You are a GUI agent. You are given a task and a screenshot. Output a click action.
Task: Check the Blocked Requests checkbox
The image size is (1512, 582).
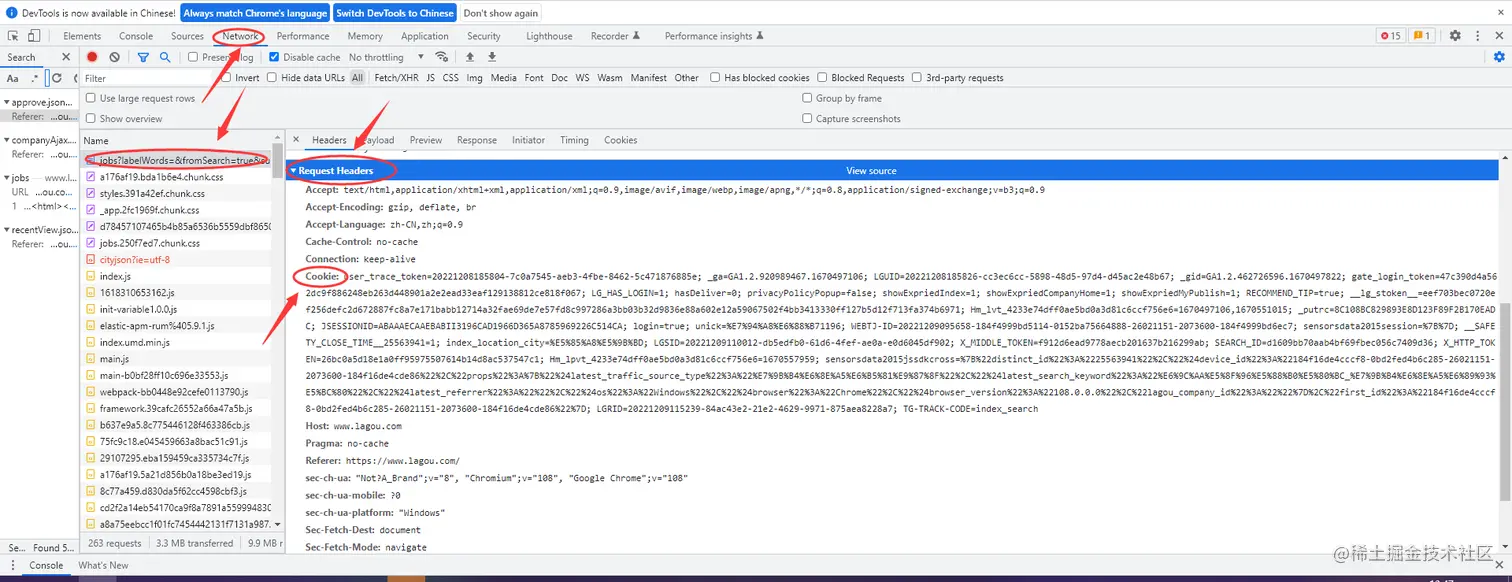(822, 78)
